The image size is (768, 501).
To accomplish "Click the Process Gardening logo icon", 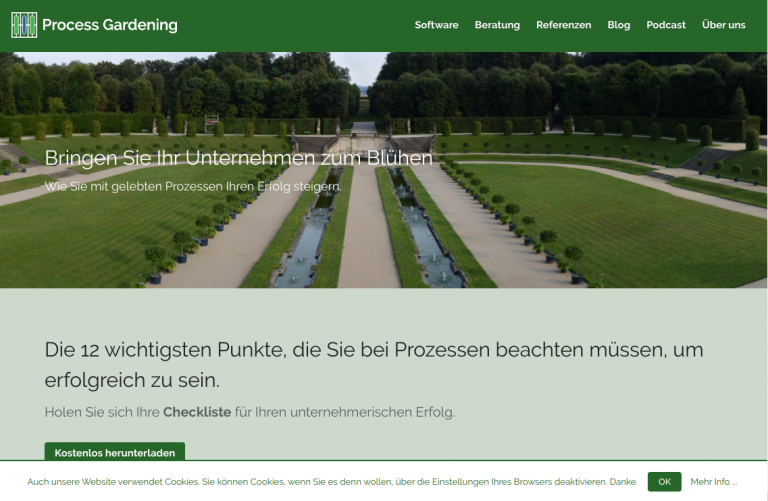I will tap(24, 25).
